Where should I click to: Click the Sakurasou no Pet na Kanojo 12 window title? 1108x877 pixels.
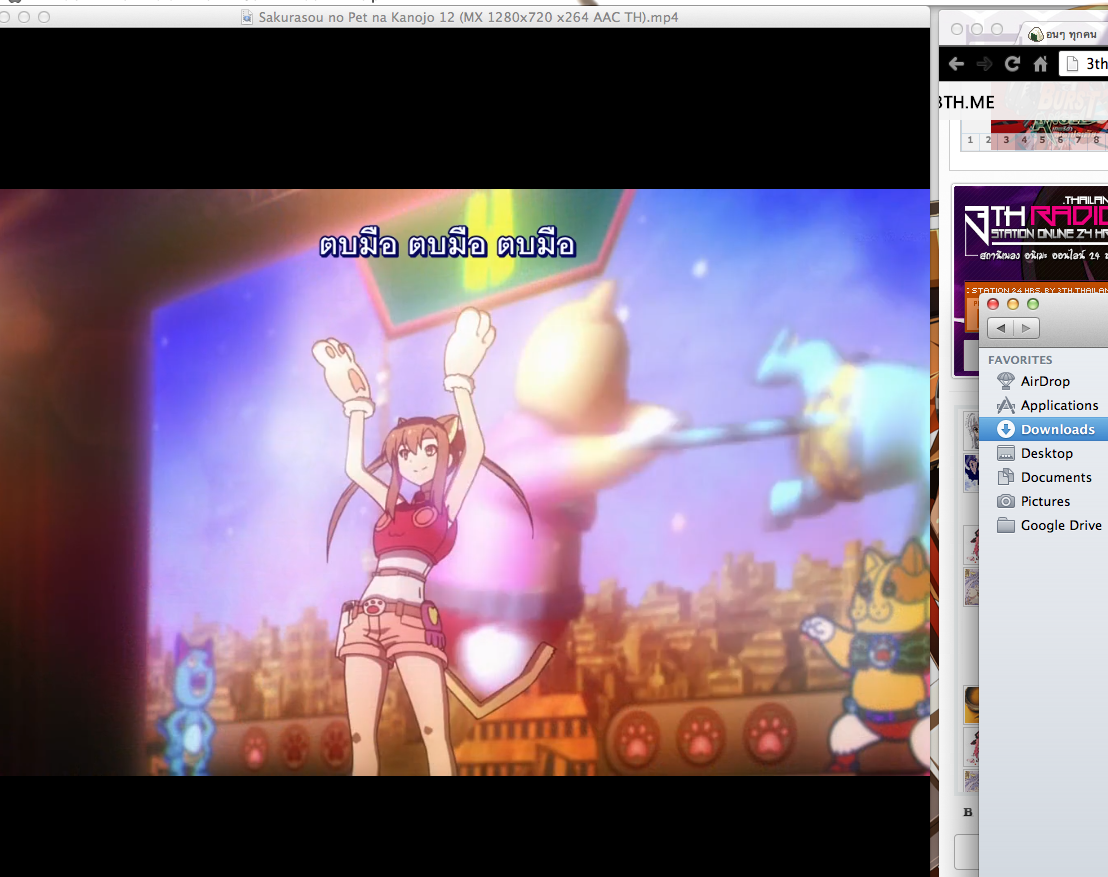click(468, 17)
